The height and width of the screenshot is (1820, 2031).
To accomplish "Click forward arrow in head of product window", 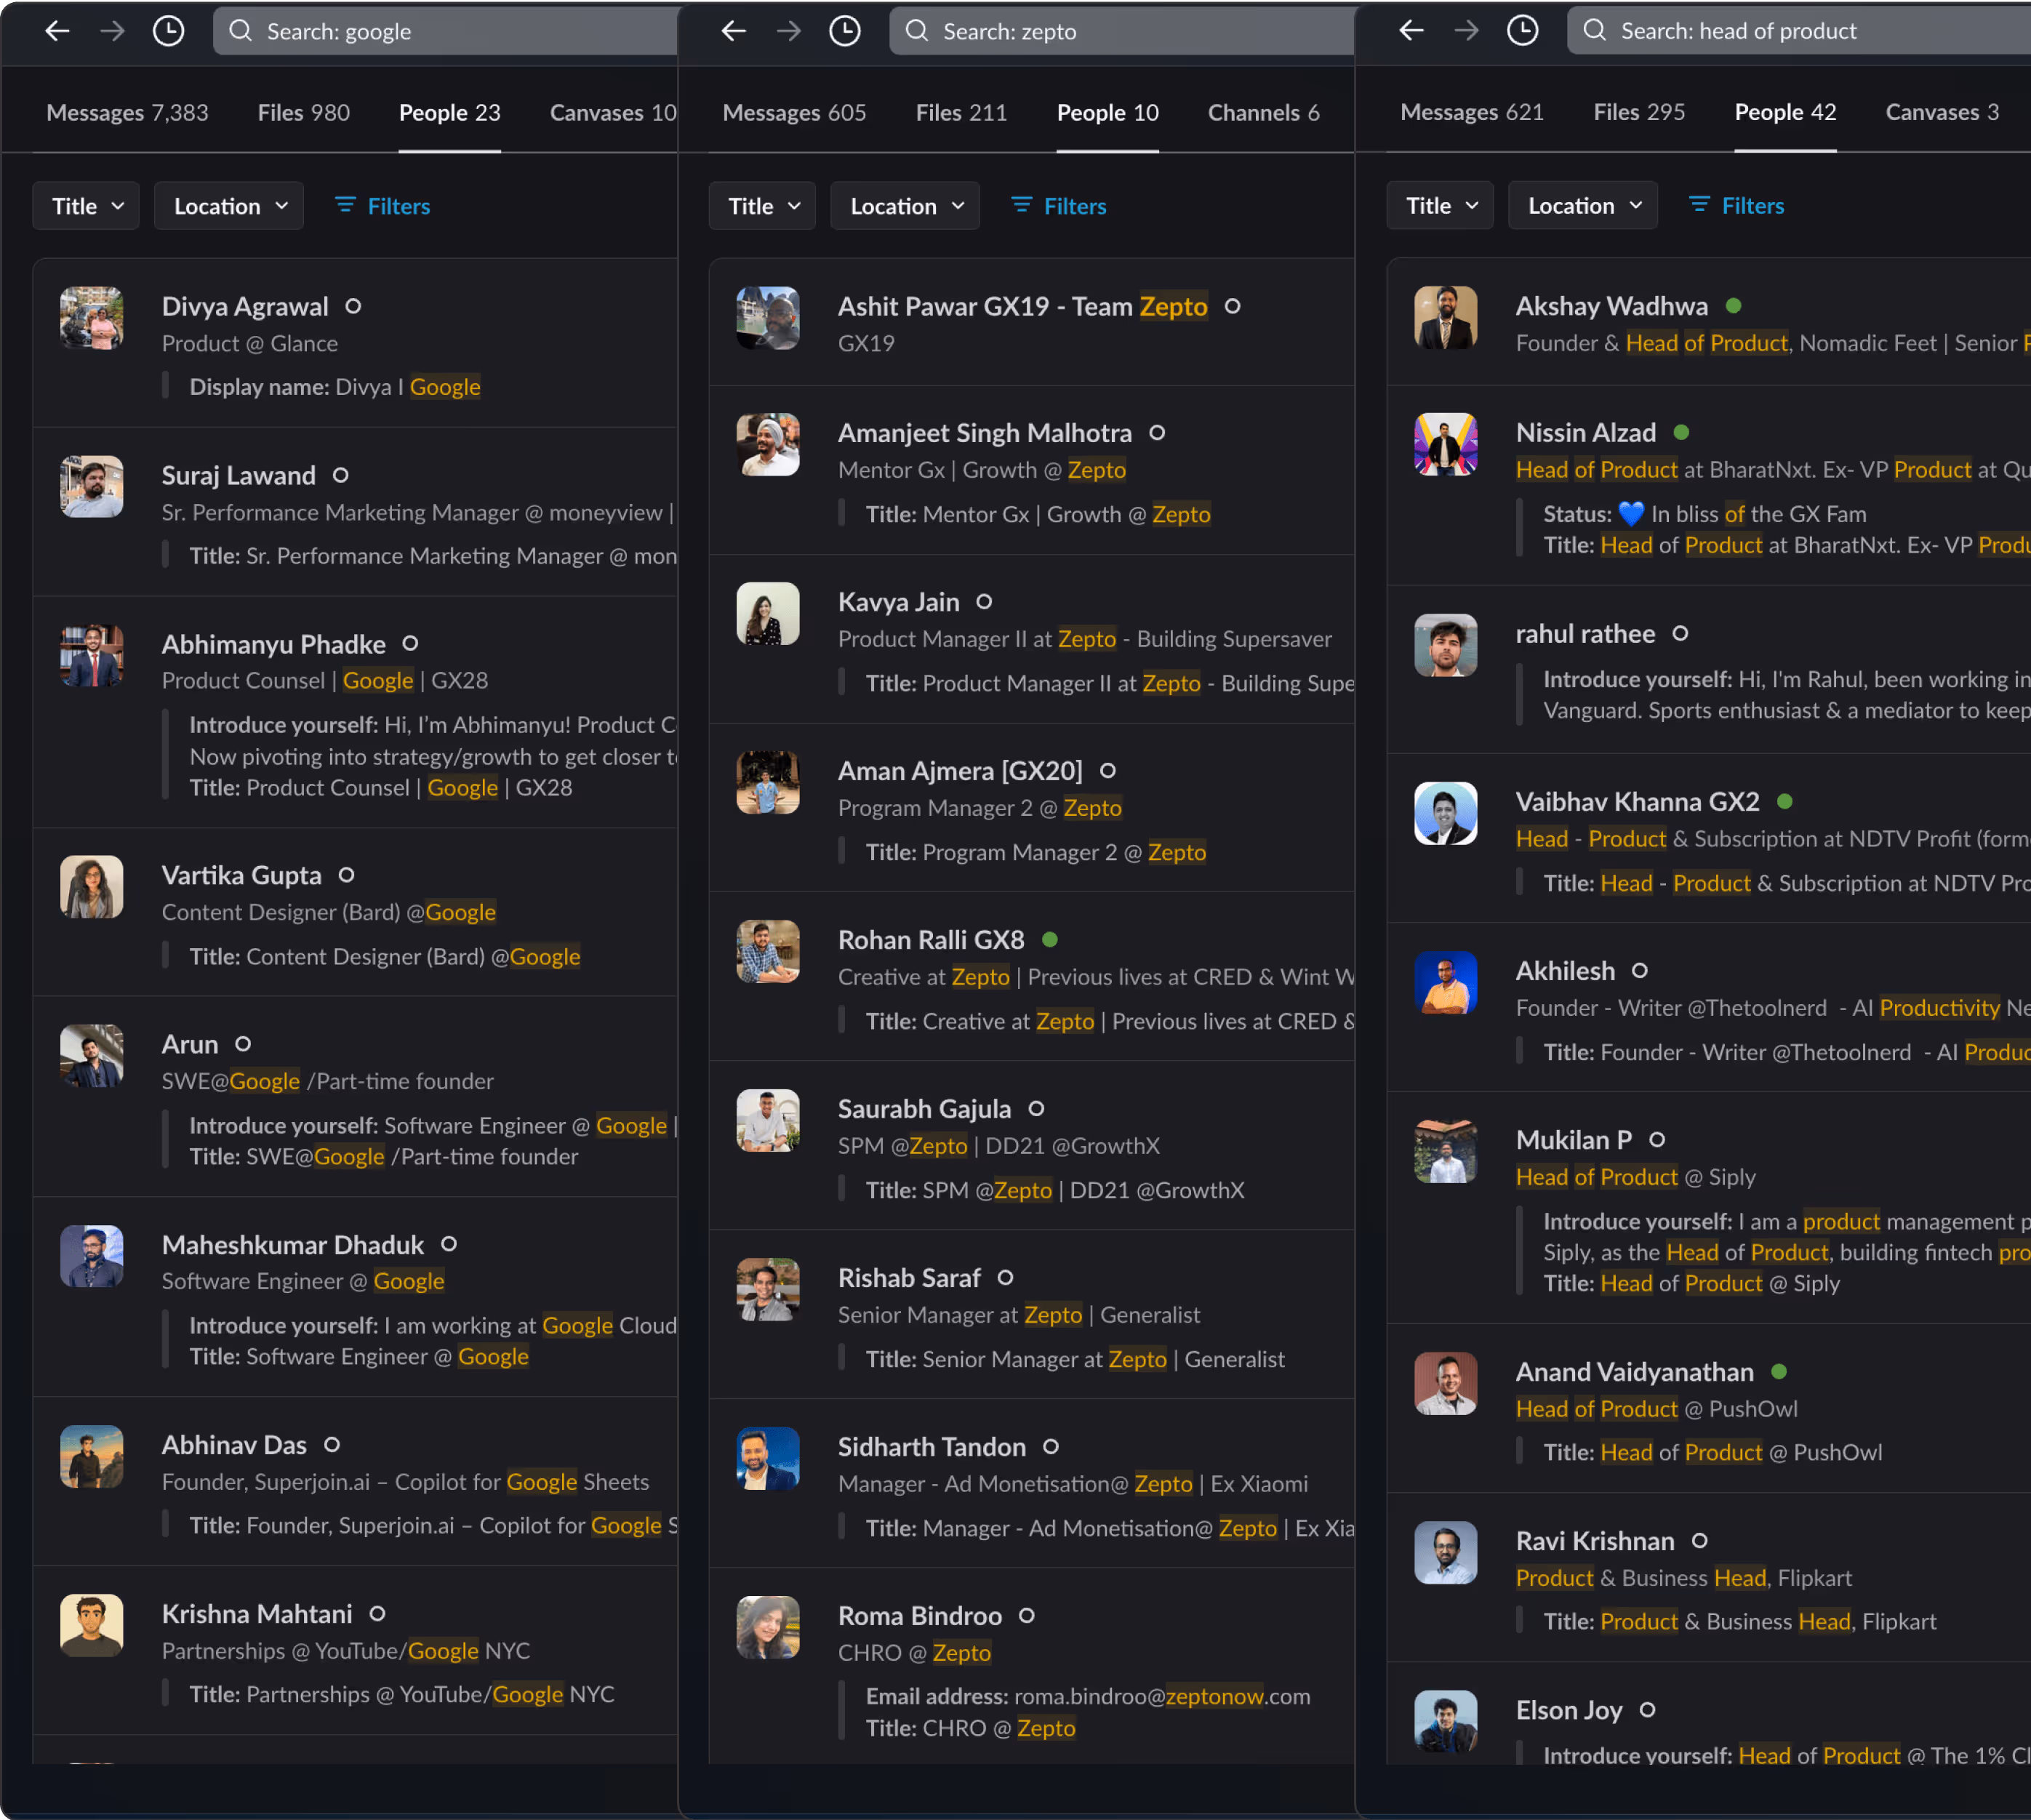I will tap(1467, 30).
